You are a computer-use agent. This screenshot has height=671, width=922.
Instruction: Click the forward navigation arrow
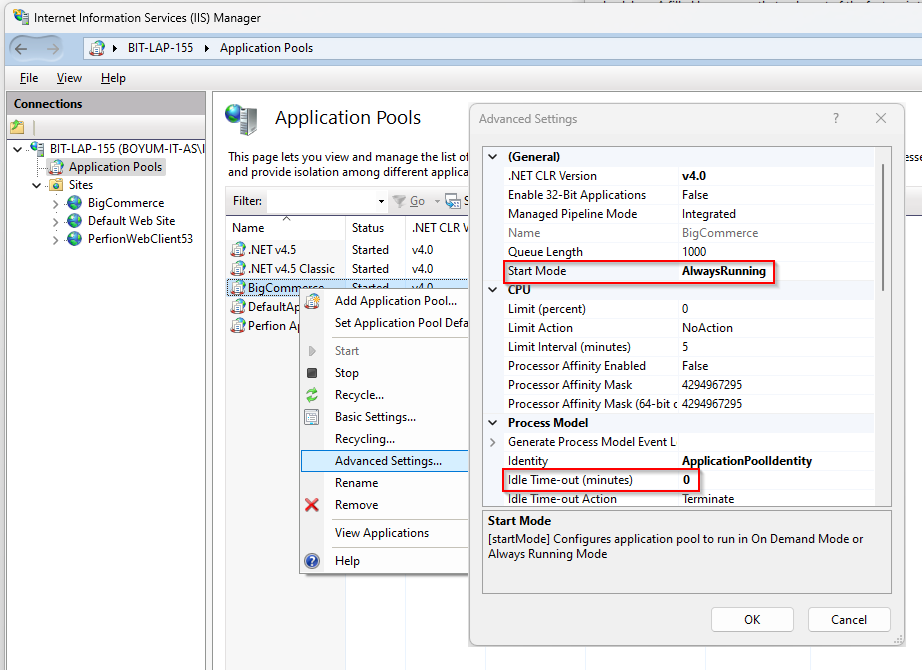pos(53,49)
